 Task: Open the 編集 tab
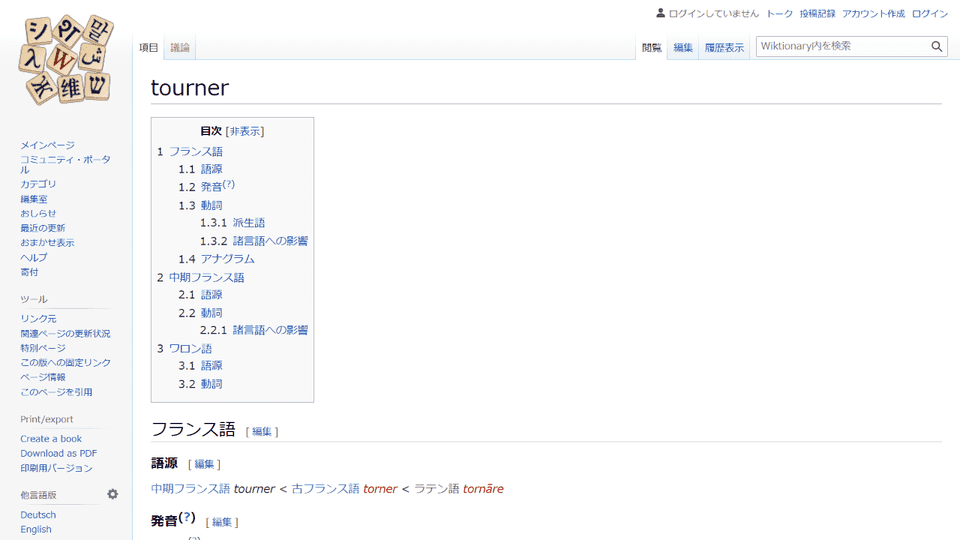coord(683,48)
